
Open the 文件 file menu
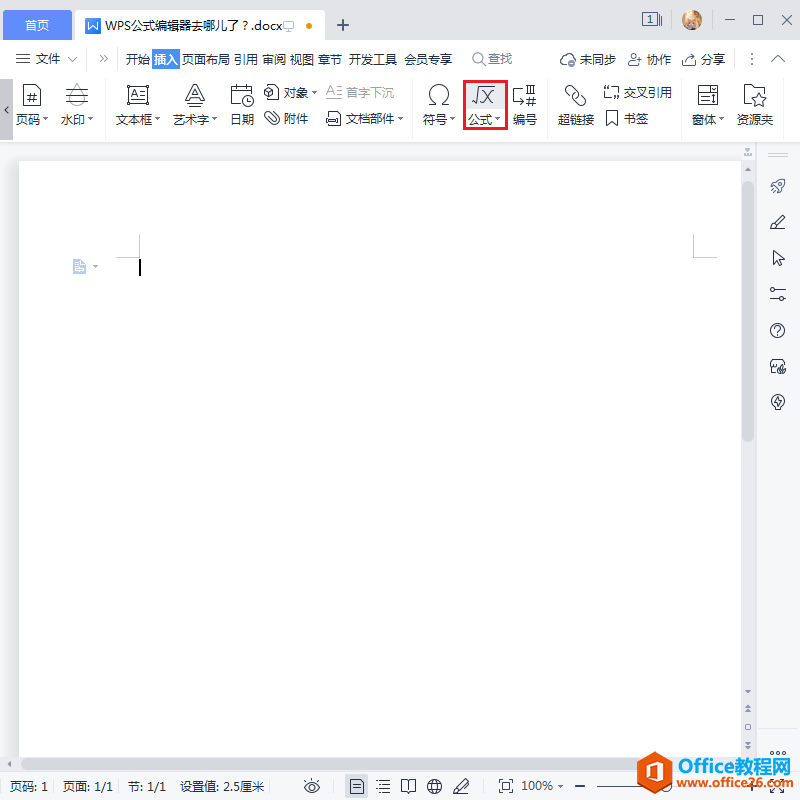point(47,58)
